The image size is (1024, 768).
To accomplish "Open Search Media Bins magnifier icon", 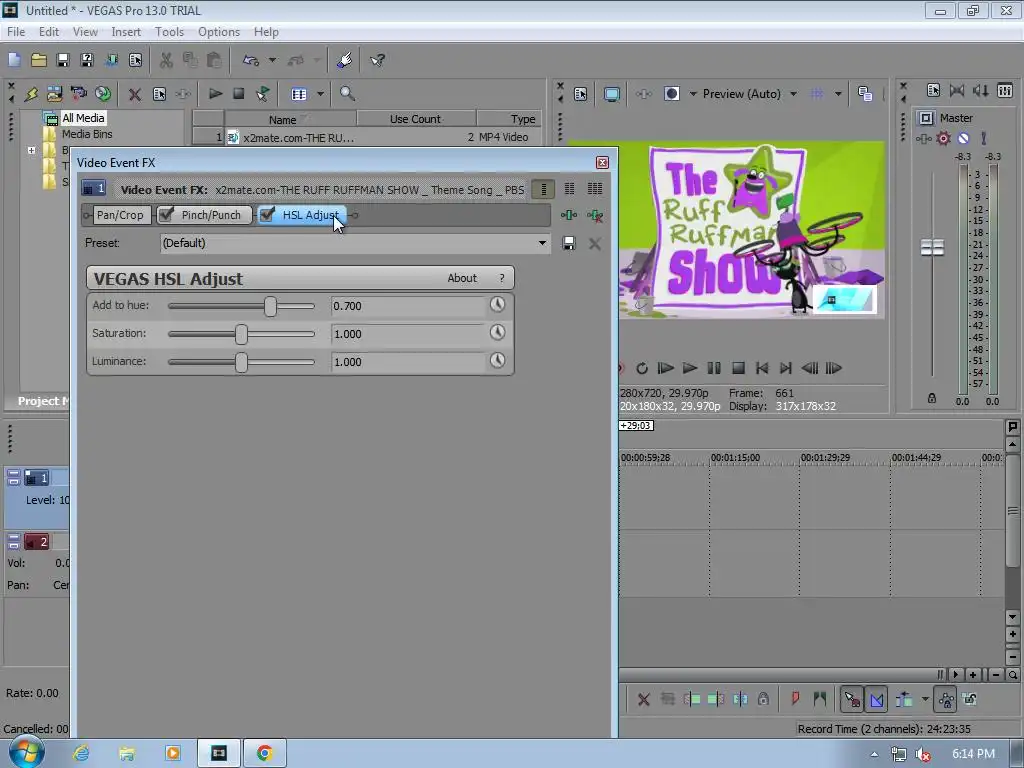I will click(x=347, y=94).
